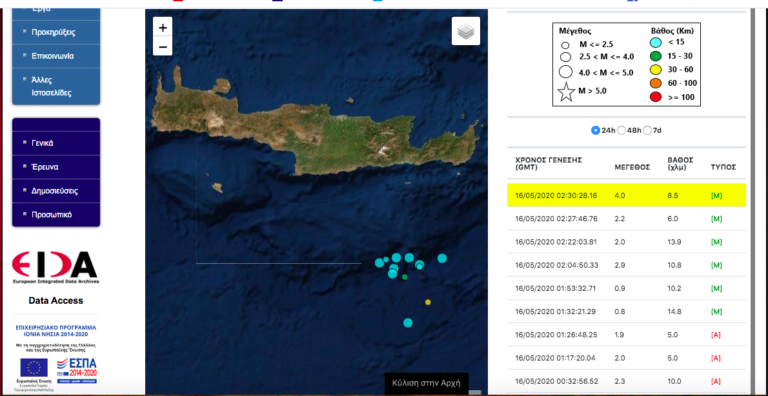Viewport: 768px width, 396px height.
Task: Click the Data Access link
Action: pos(55,300)
